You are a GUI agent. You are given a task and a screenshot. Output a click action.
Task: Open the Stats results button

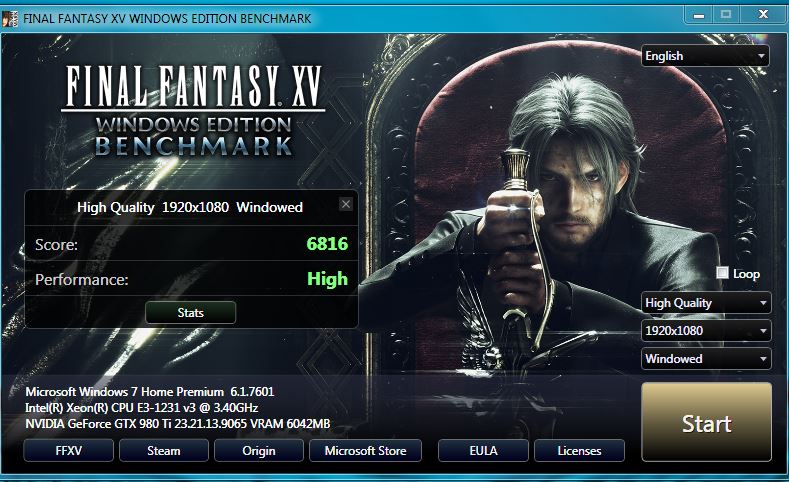tap(190, 312)
